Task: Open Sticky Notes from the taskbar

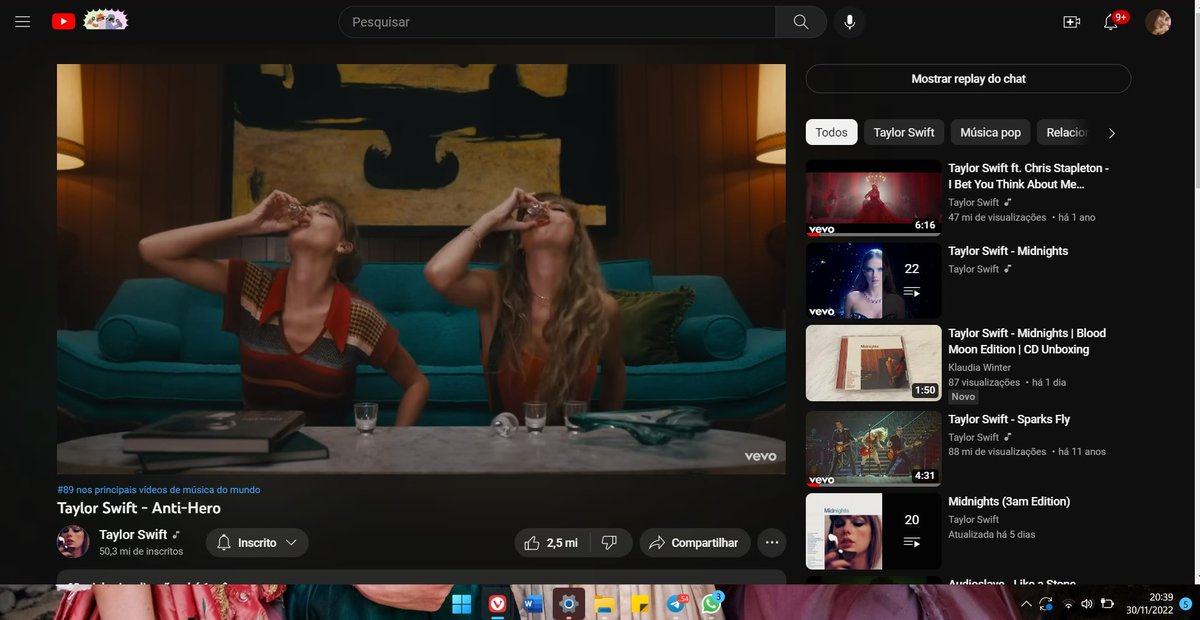Action: [639, 604]
